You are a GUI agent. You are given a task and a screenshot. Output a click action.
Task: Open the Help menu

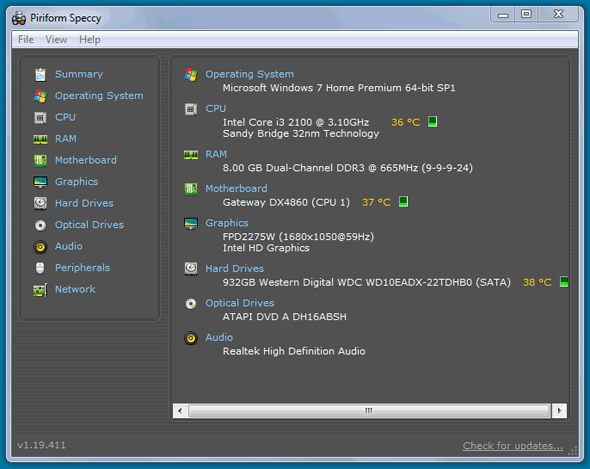pyautogui.click(x=90, y=40)
